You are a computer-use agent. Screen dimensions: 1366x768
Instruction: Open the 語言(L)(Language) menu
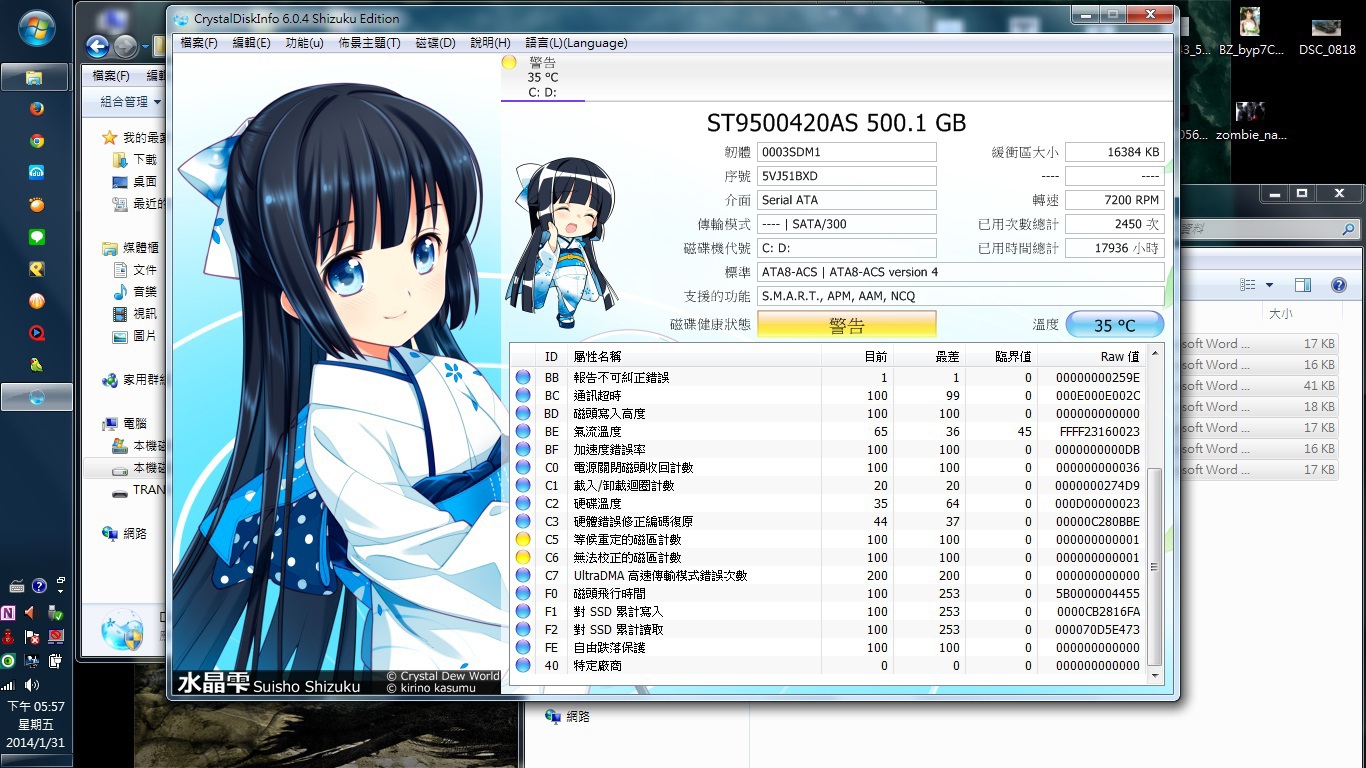coord(576,43)
